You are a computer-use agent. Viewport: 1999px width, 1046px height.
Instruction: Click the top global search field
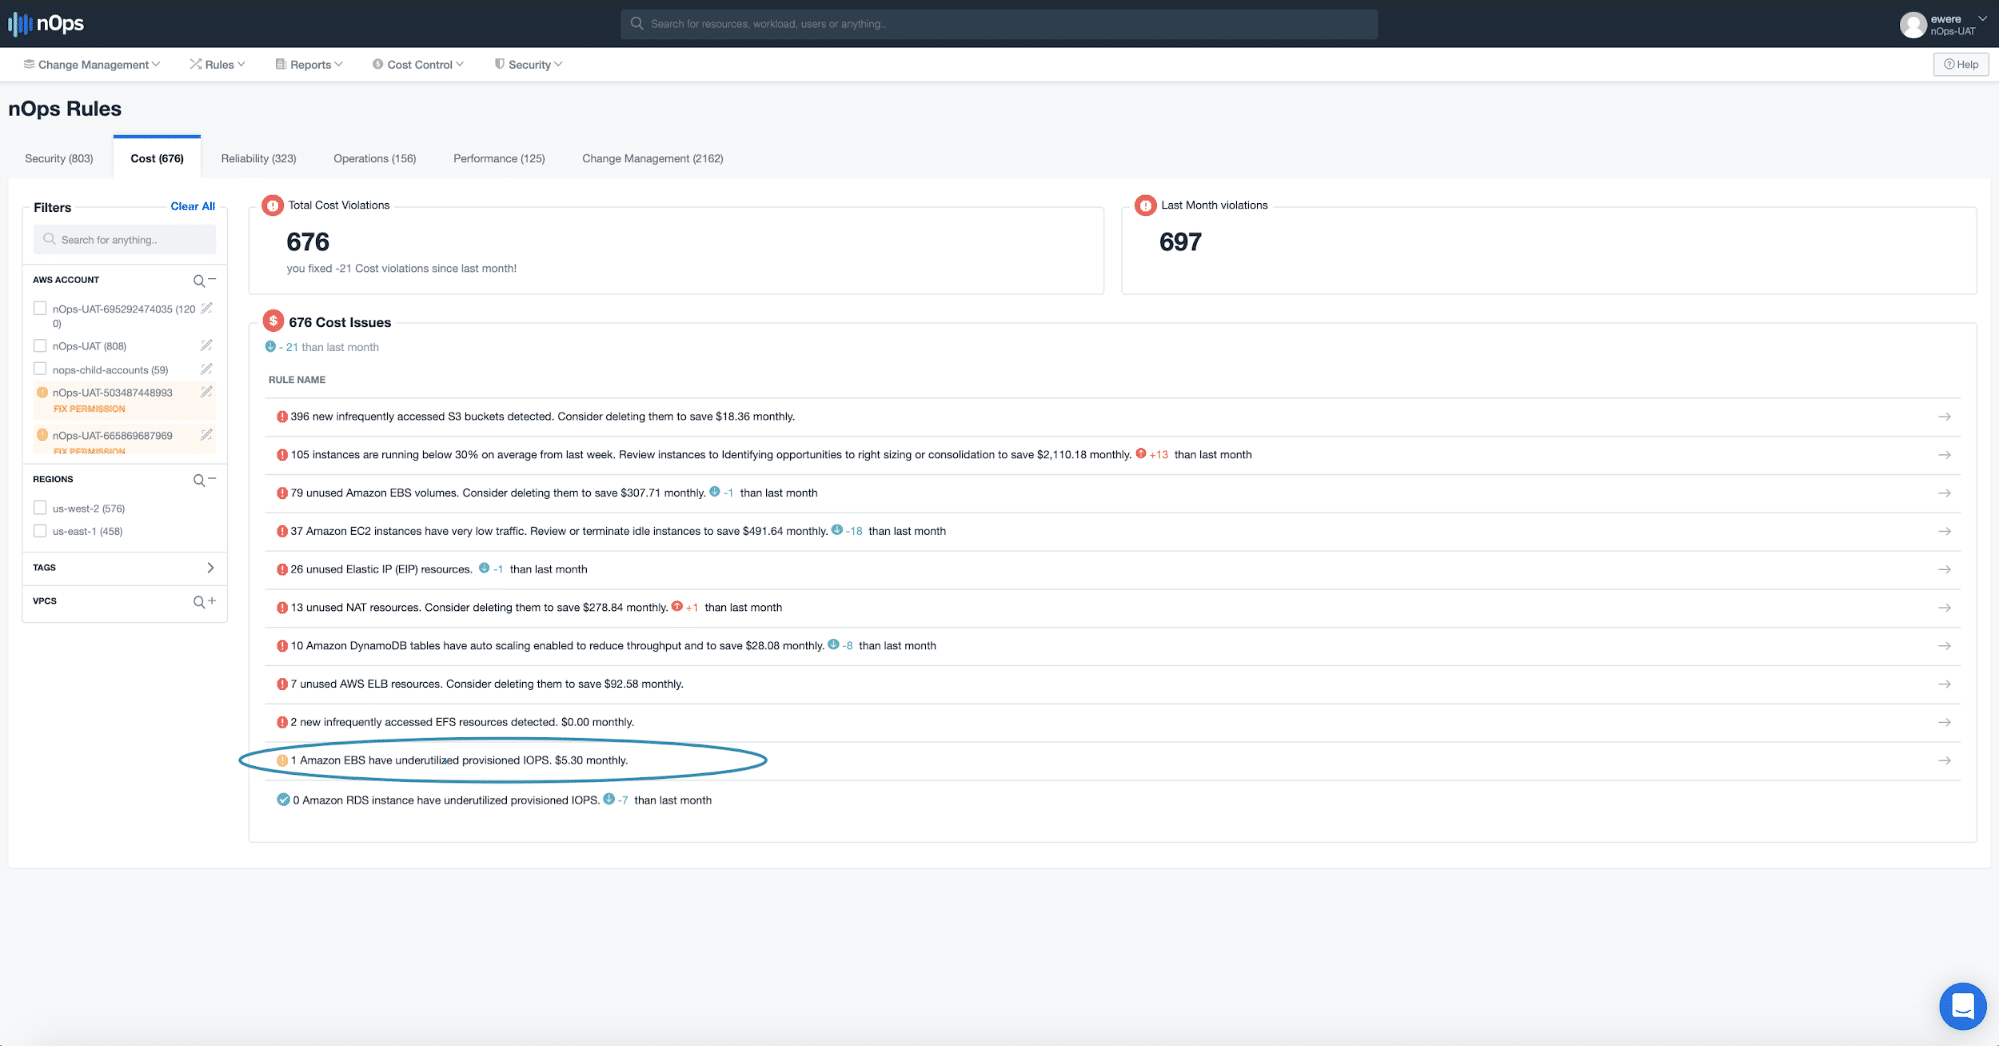tap(999, 24)
